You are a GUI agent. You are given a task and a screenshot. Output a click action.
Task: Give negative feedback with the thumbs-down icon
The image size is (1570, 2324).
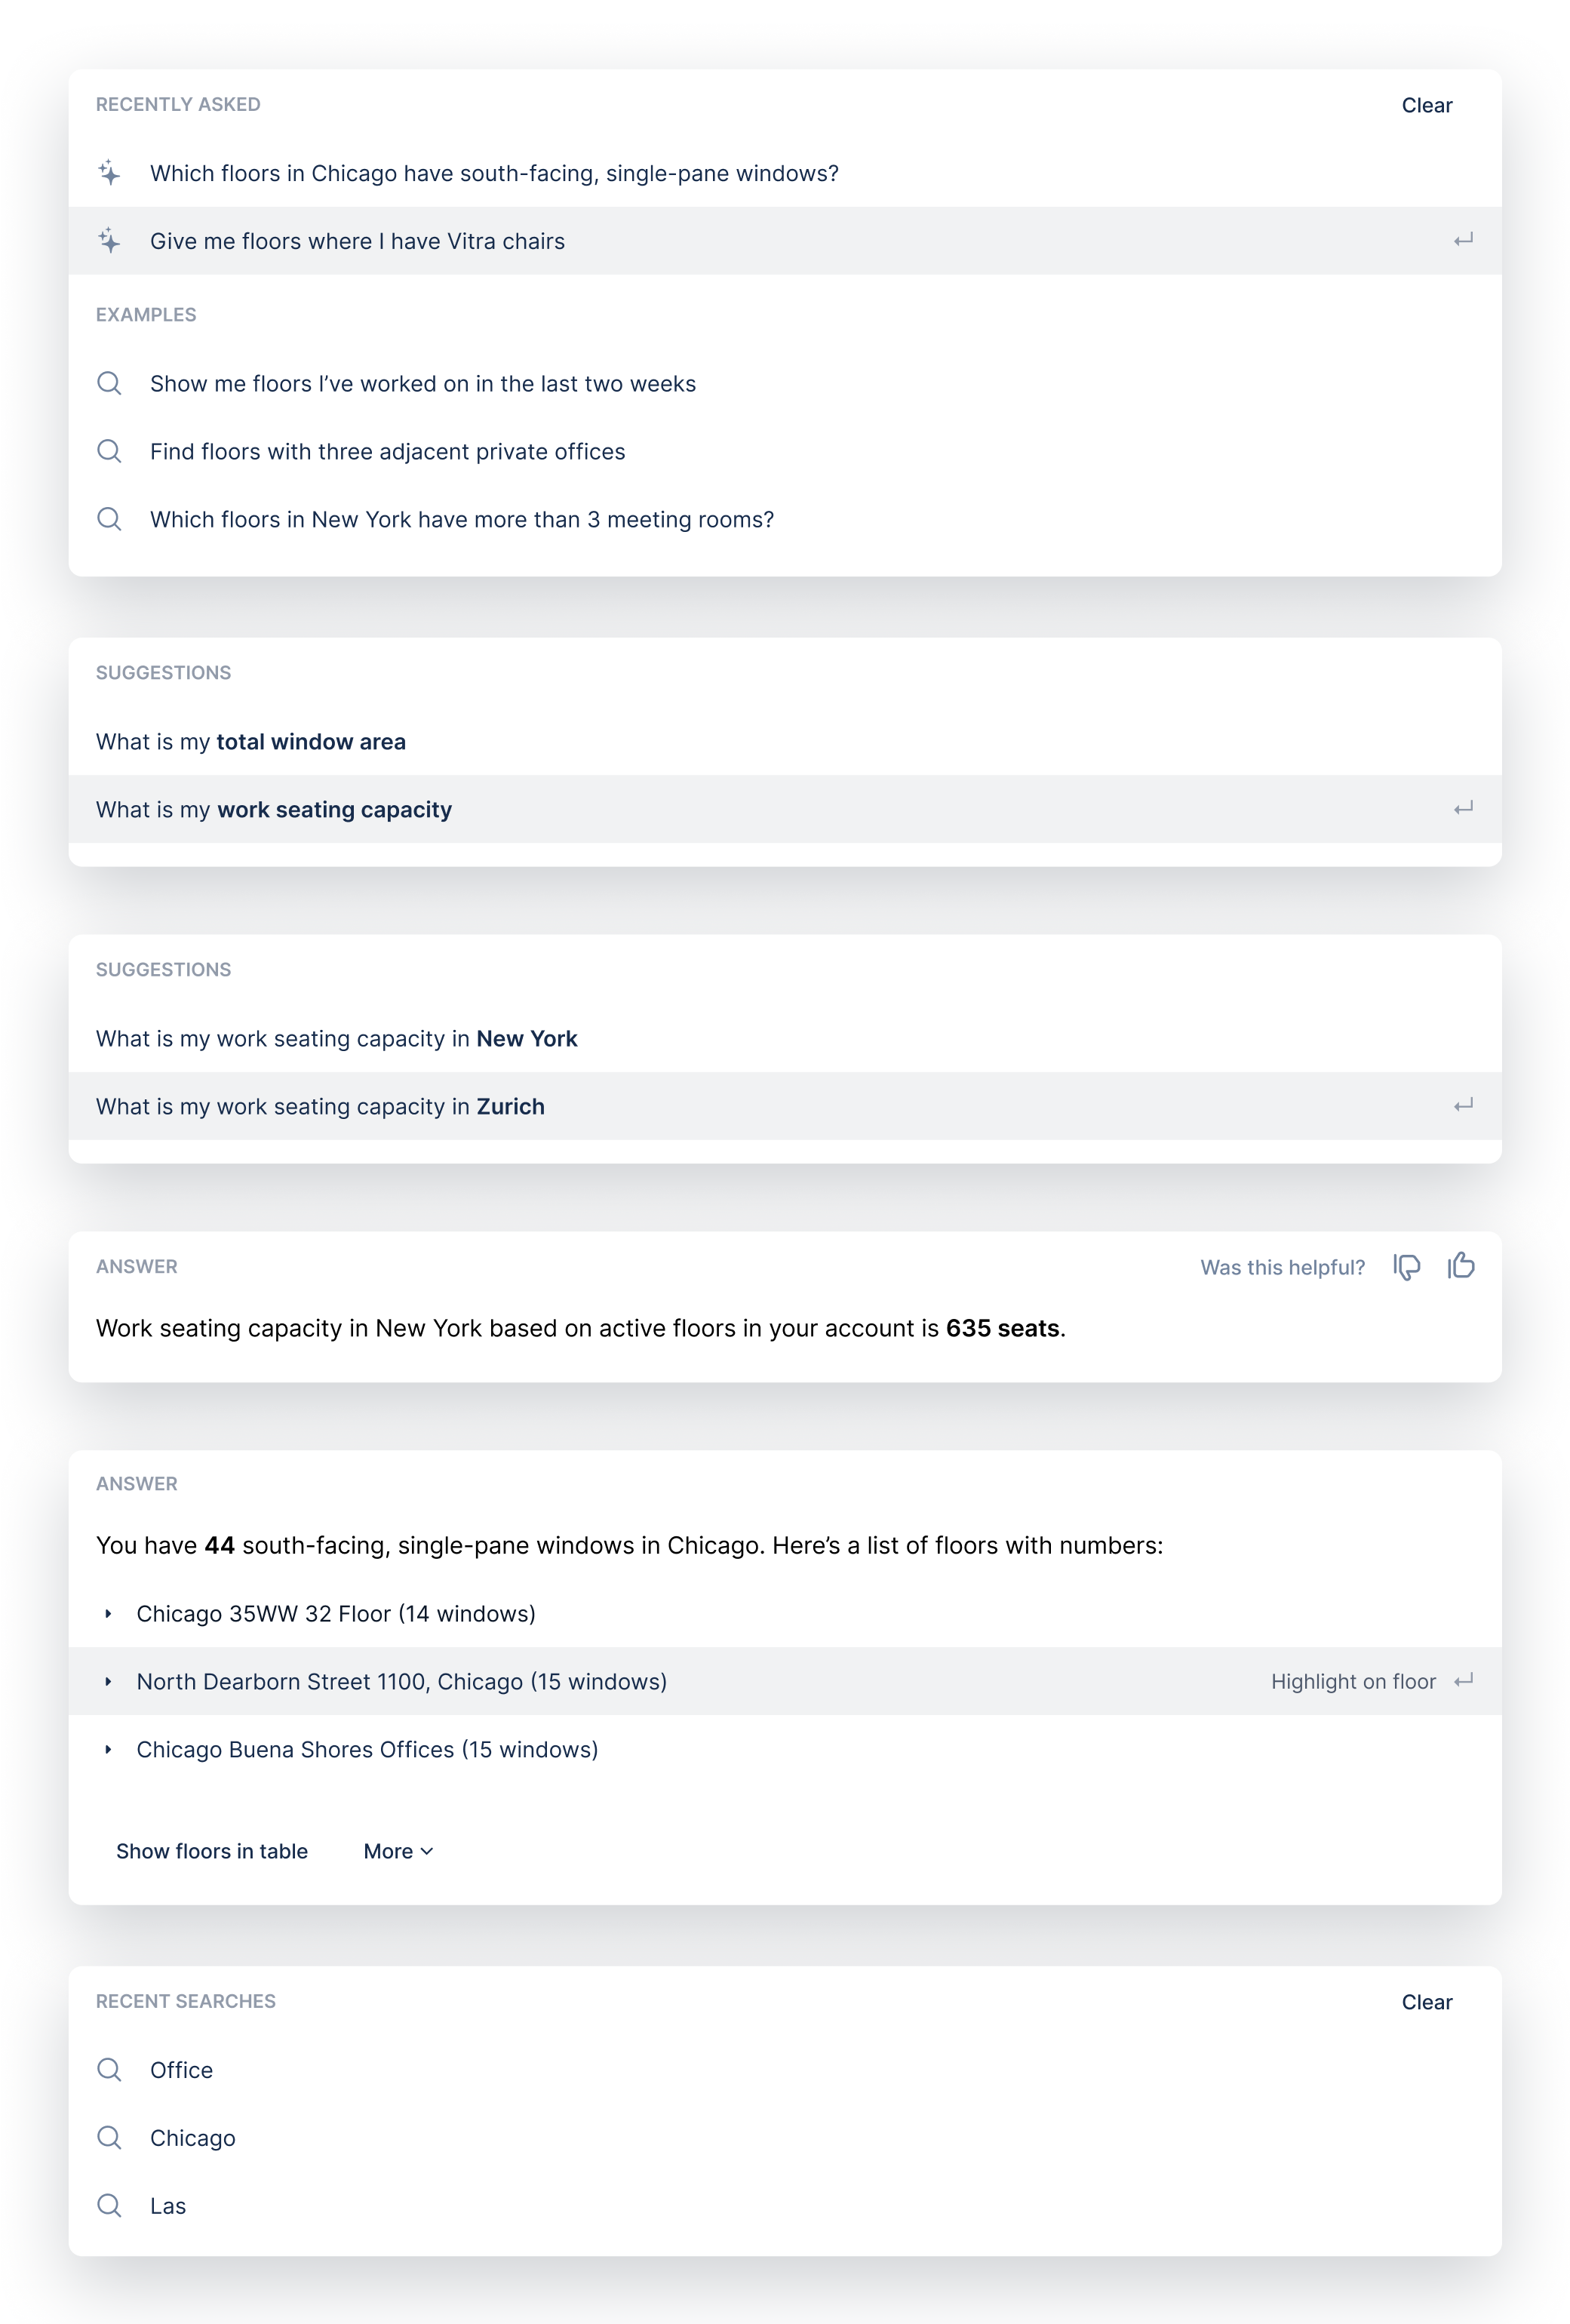[x=1406, y=1266]
